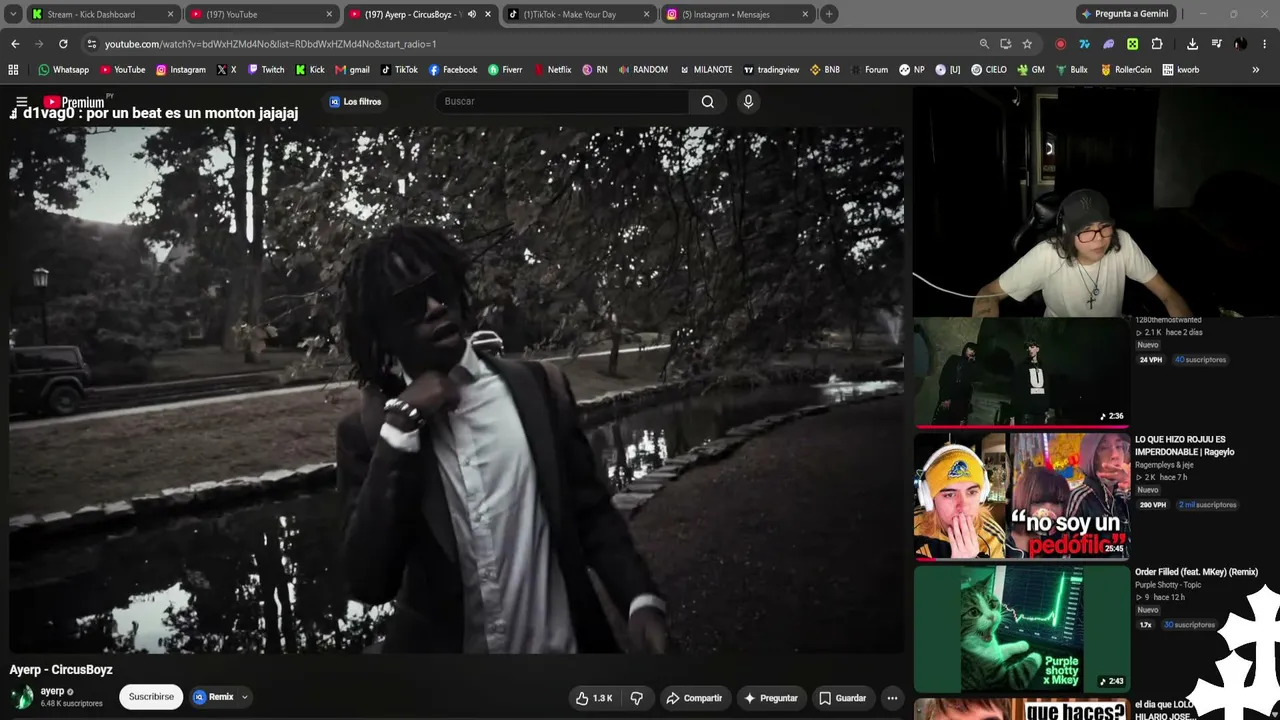Dislike the video with thumbs-down
Image resolution: width=1280 pixels, height=720 pixels.
click(637, 698)
